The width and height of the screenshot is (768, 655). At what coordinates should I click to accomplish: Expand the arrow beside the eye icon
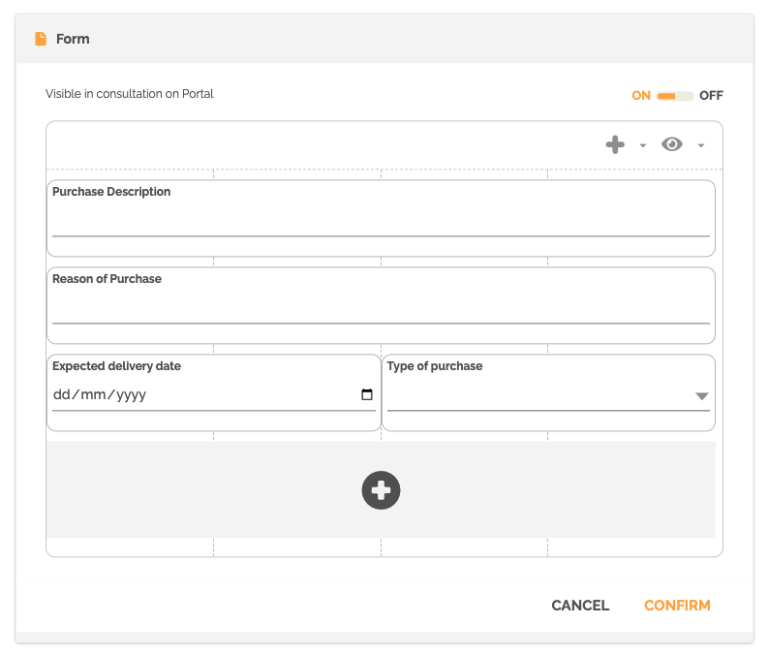tap(701, 146)
